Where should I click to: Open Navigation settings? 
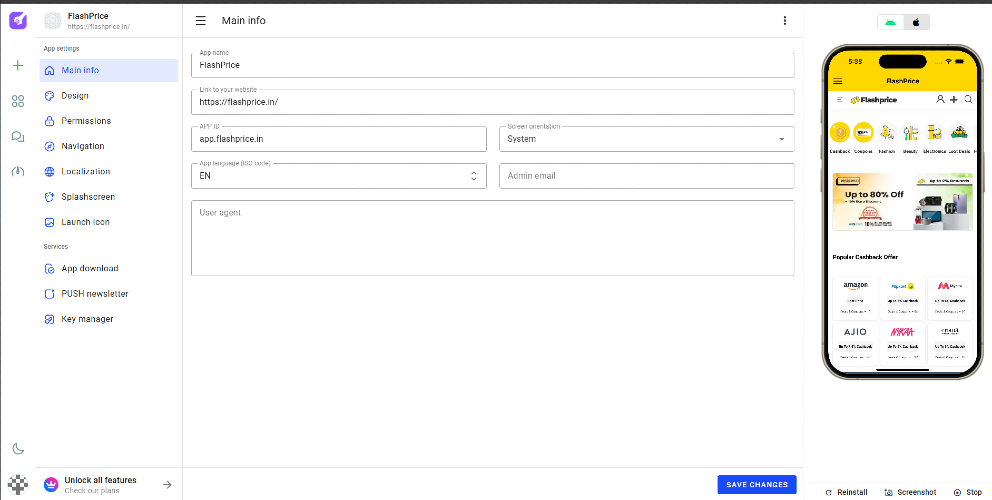109,146
